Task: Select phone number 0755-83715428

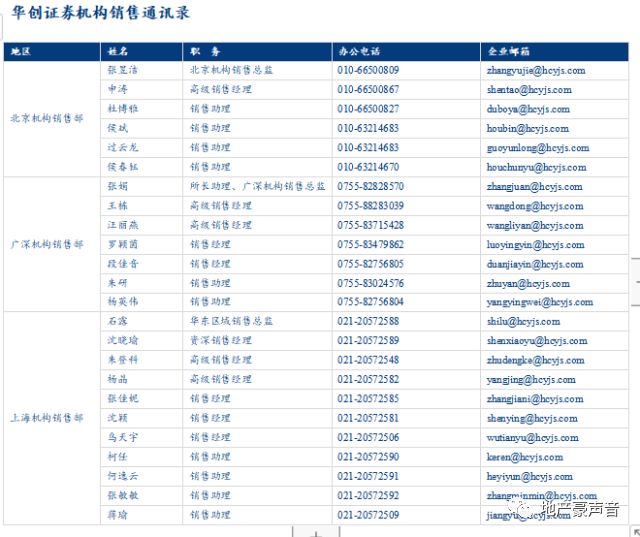Action: click(x=370, y=225)
